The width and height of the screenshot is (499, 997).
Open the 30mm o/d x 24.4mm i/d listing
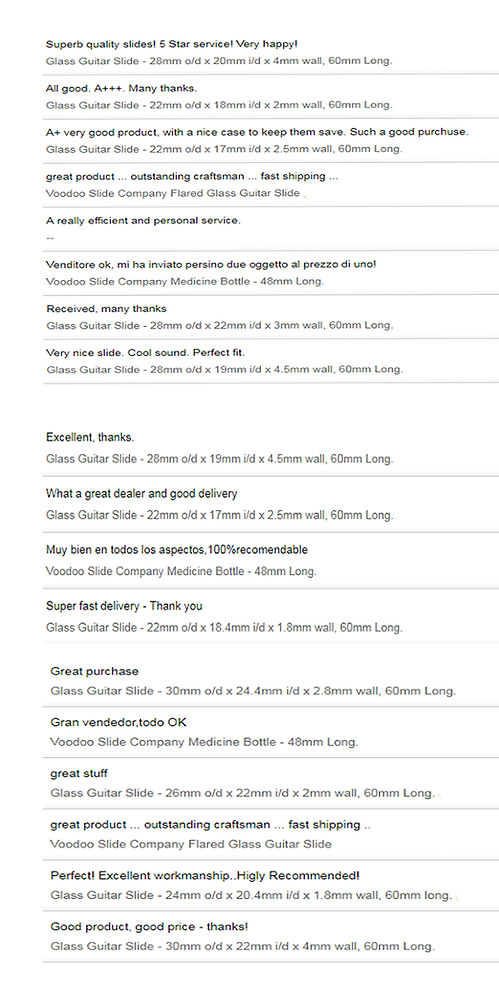[x=253, y=691]
